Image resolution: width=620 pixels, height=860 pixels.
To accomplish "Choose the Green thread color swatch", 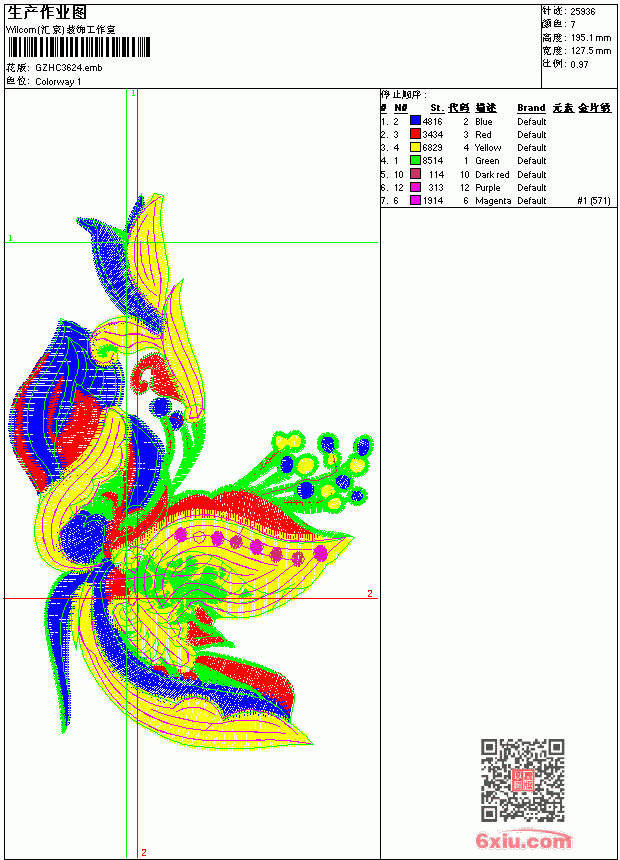I will [415, 160].
